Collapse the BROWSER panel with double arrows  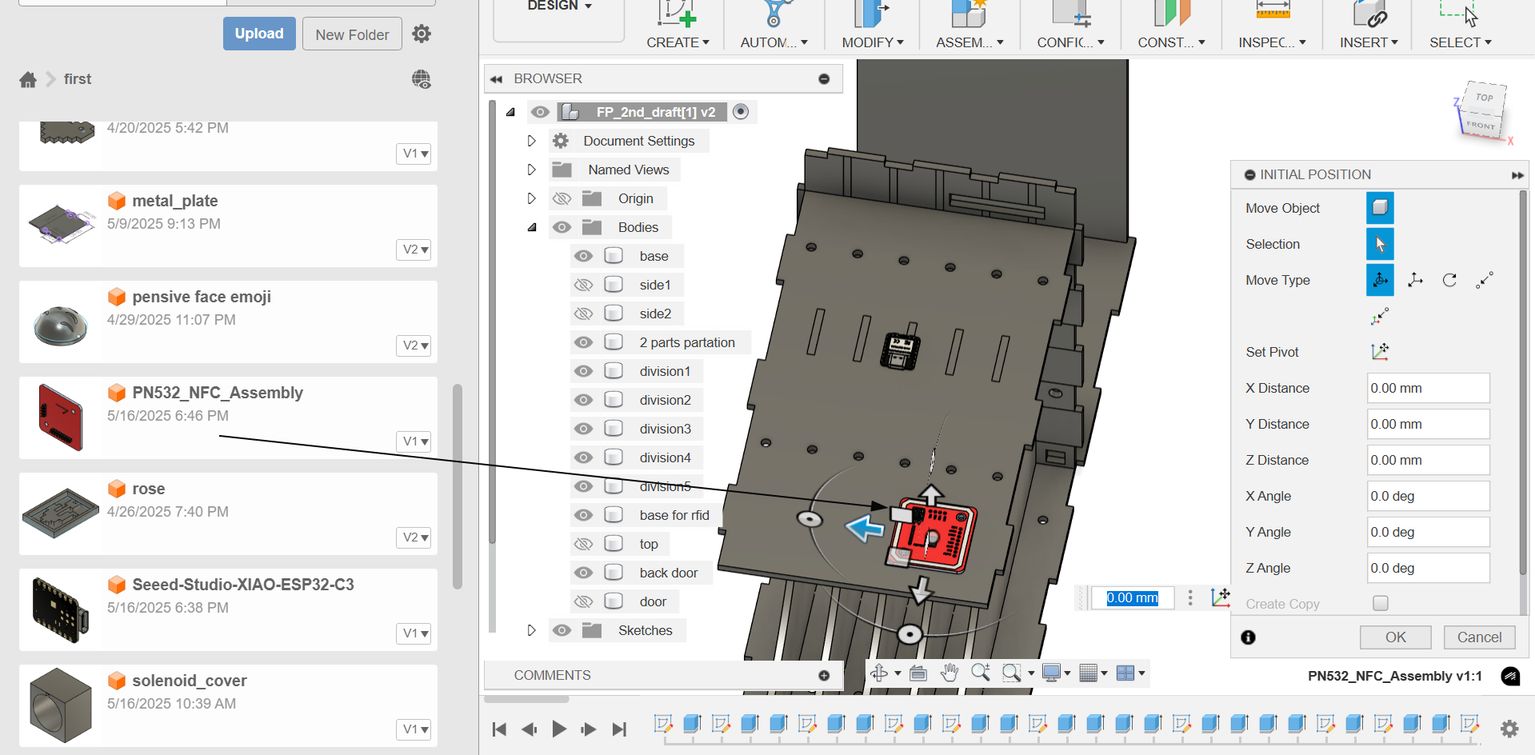pos(495,79)
